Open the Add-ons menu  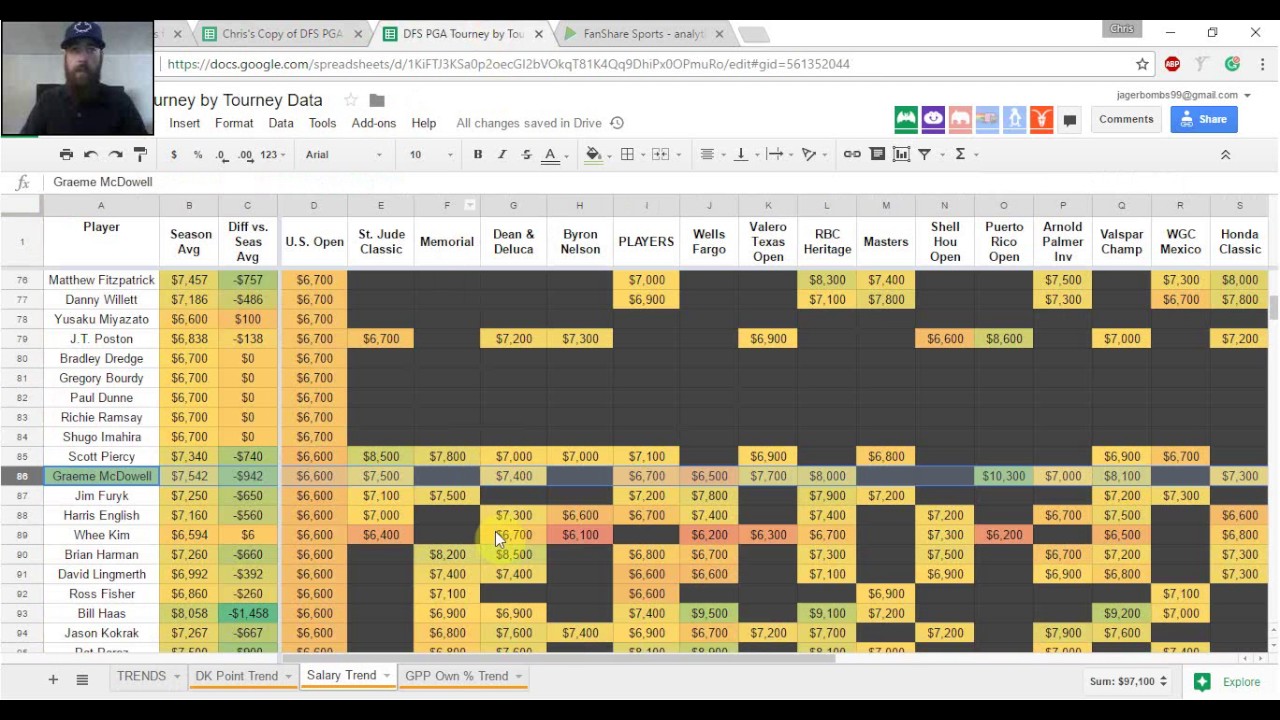pos(374,123)
